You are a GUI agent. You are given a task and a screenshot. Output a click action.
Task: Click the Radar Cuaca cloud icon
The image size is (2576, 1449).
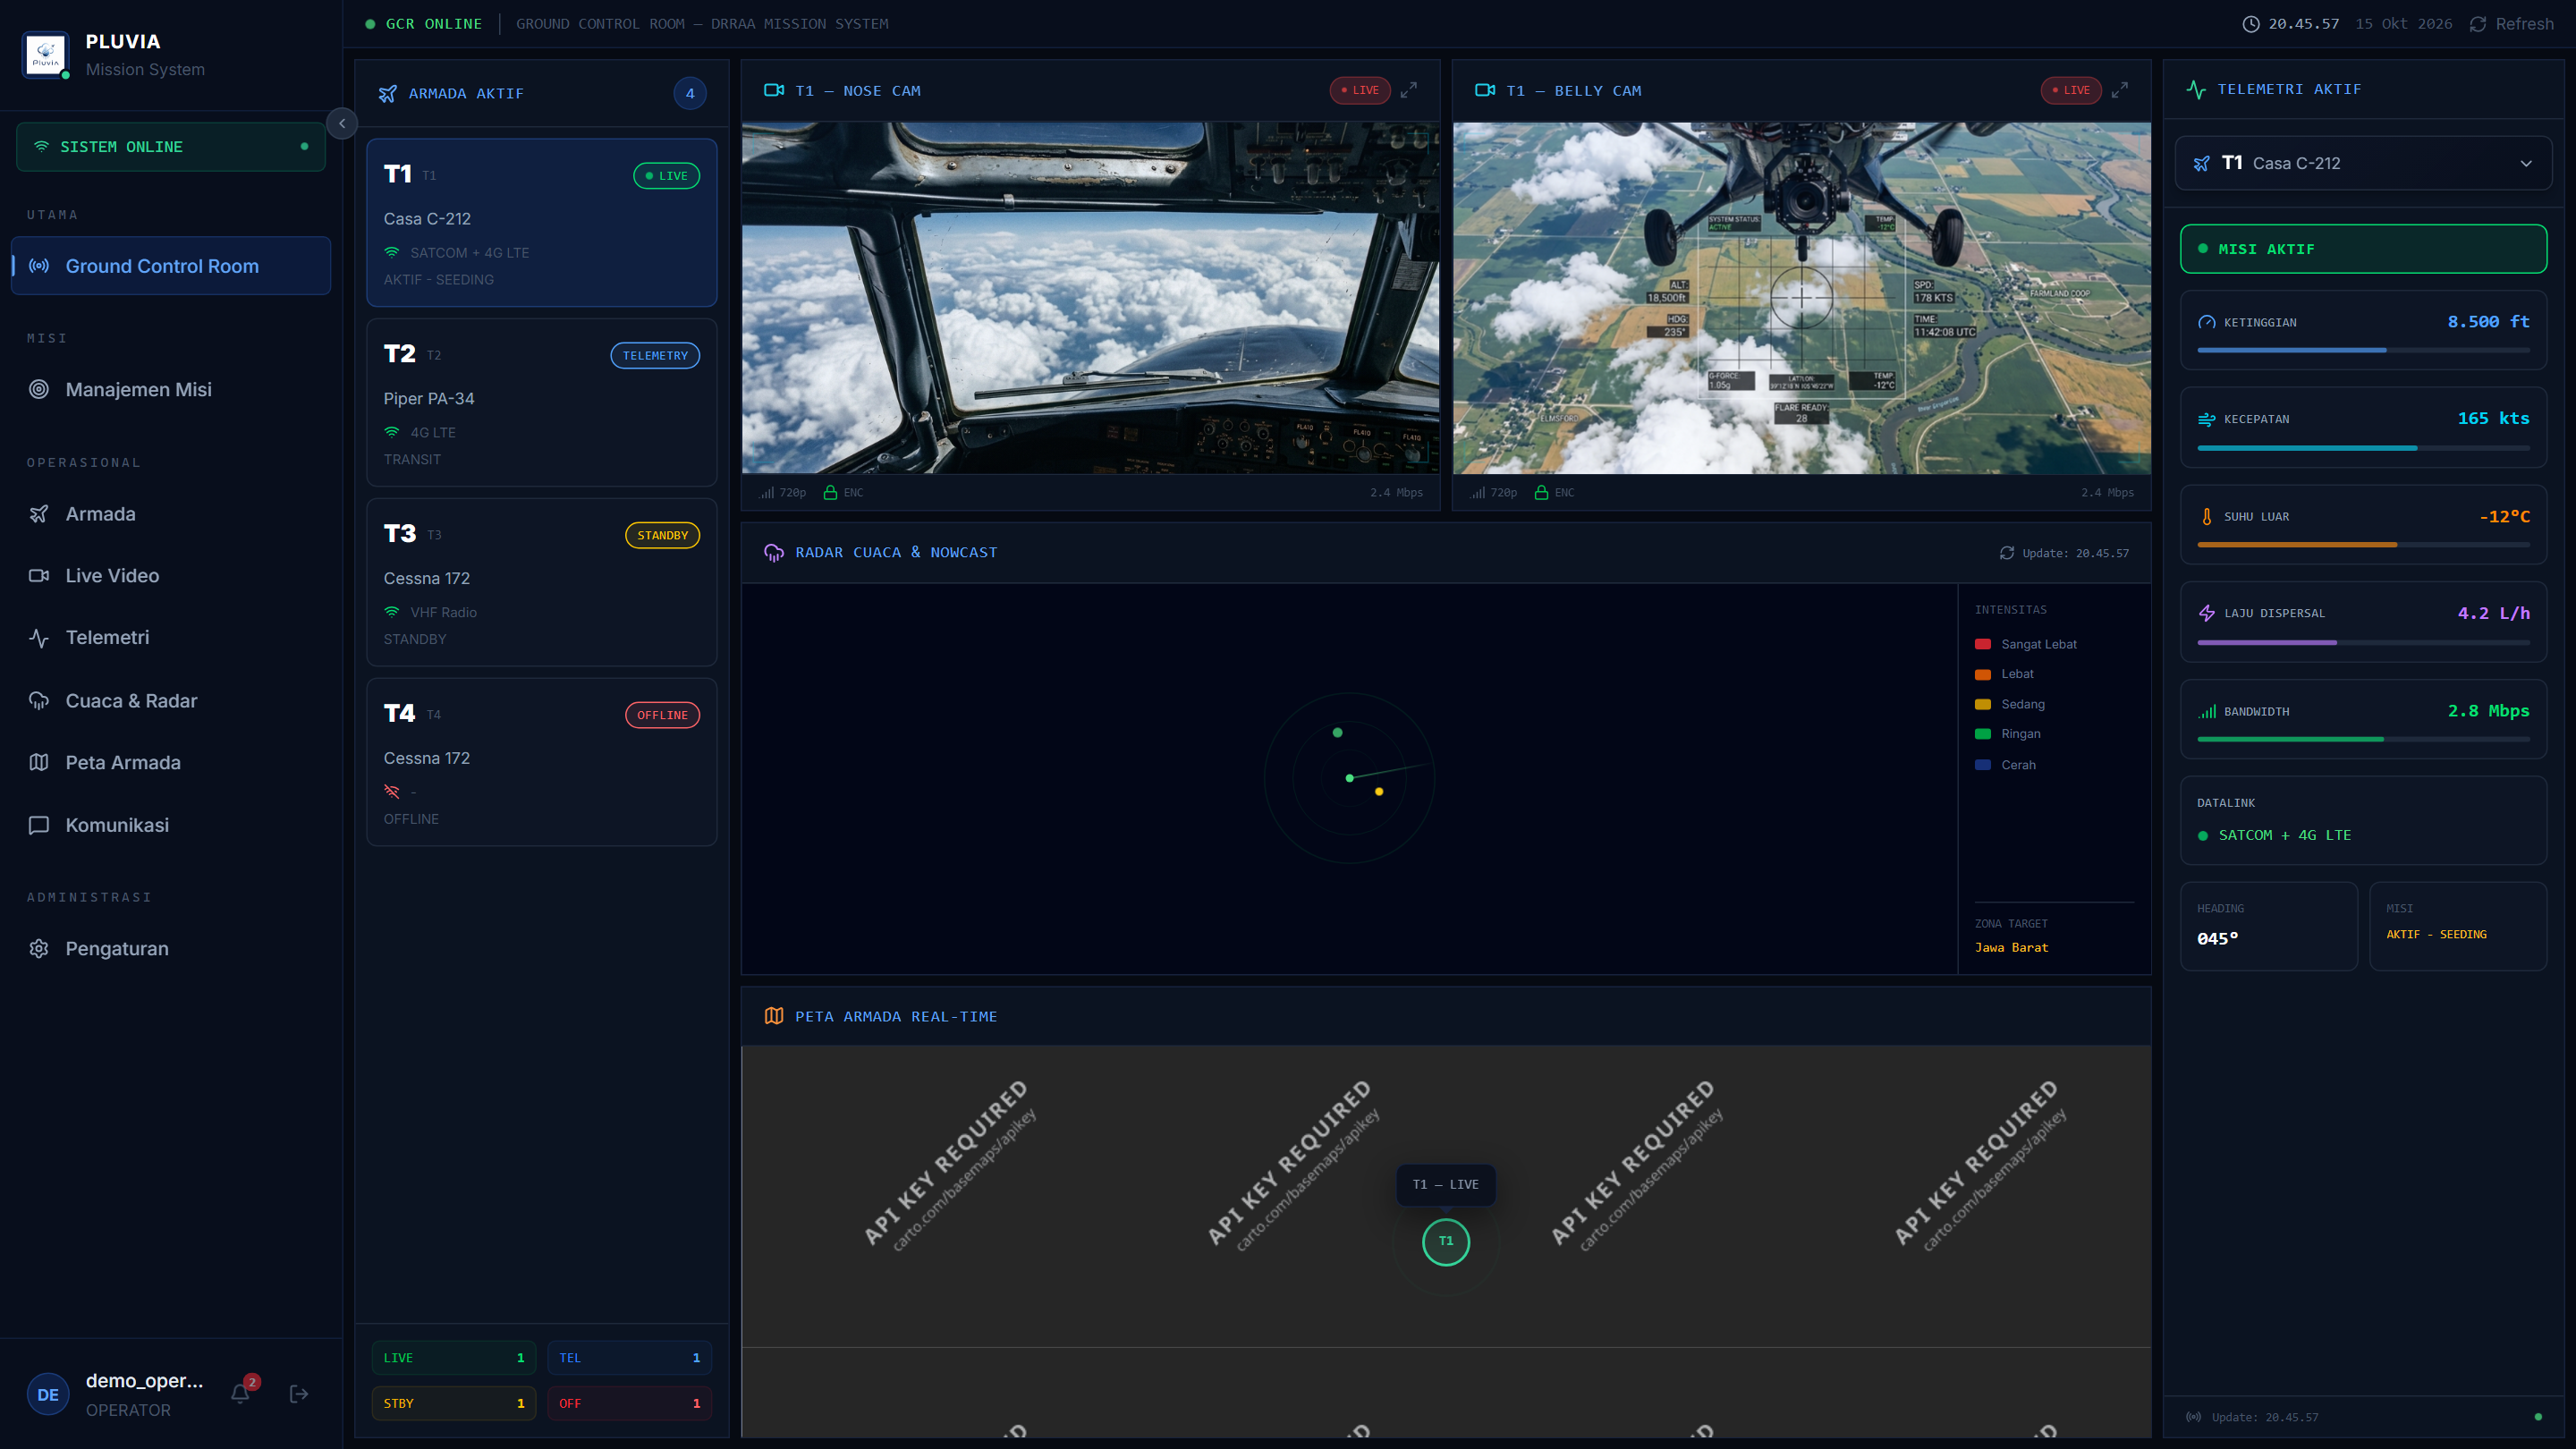[x=774, y=552]
